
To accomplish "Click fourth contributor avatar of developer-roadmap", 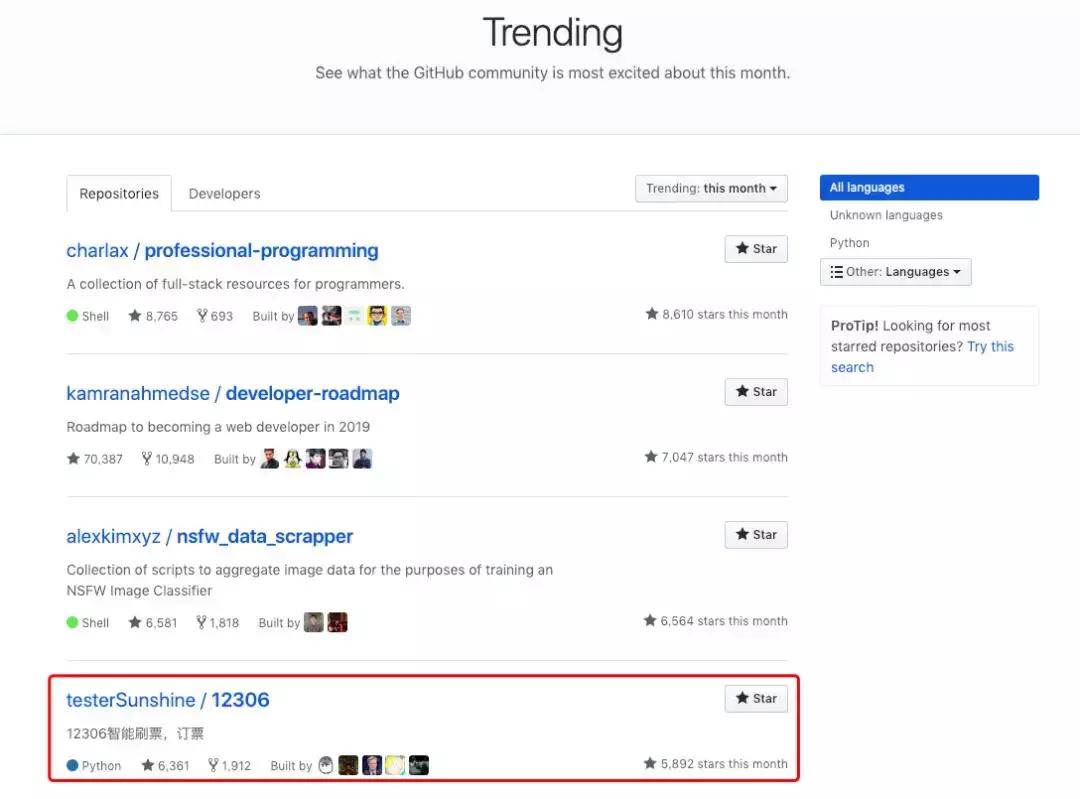I will click(x=339, y=459).
